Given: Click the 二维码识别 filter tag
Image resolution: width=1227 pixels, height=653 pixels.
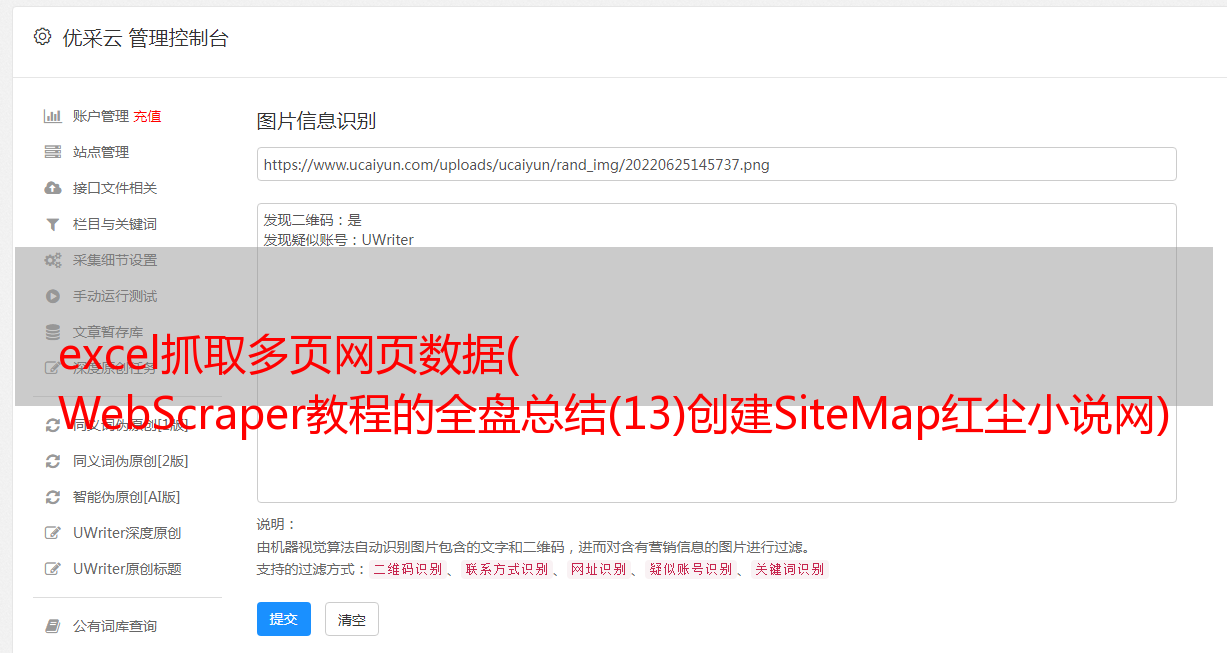Looking at the screenshot, I should pyautogui.click(x=407, y=569).
